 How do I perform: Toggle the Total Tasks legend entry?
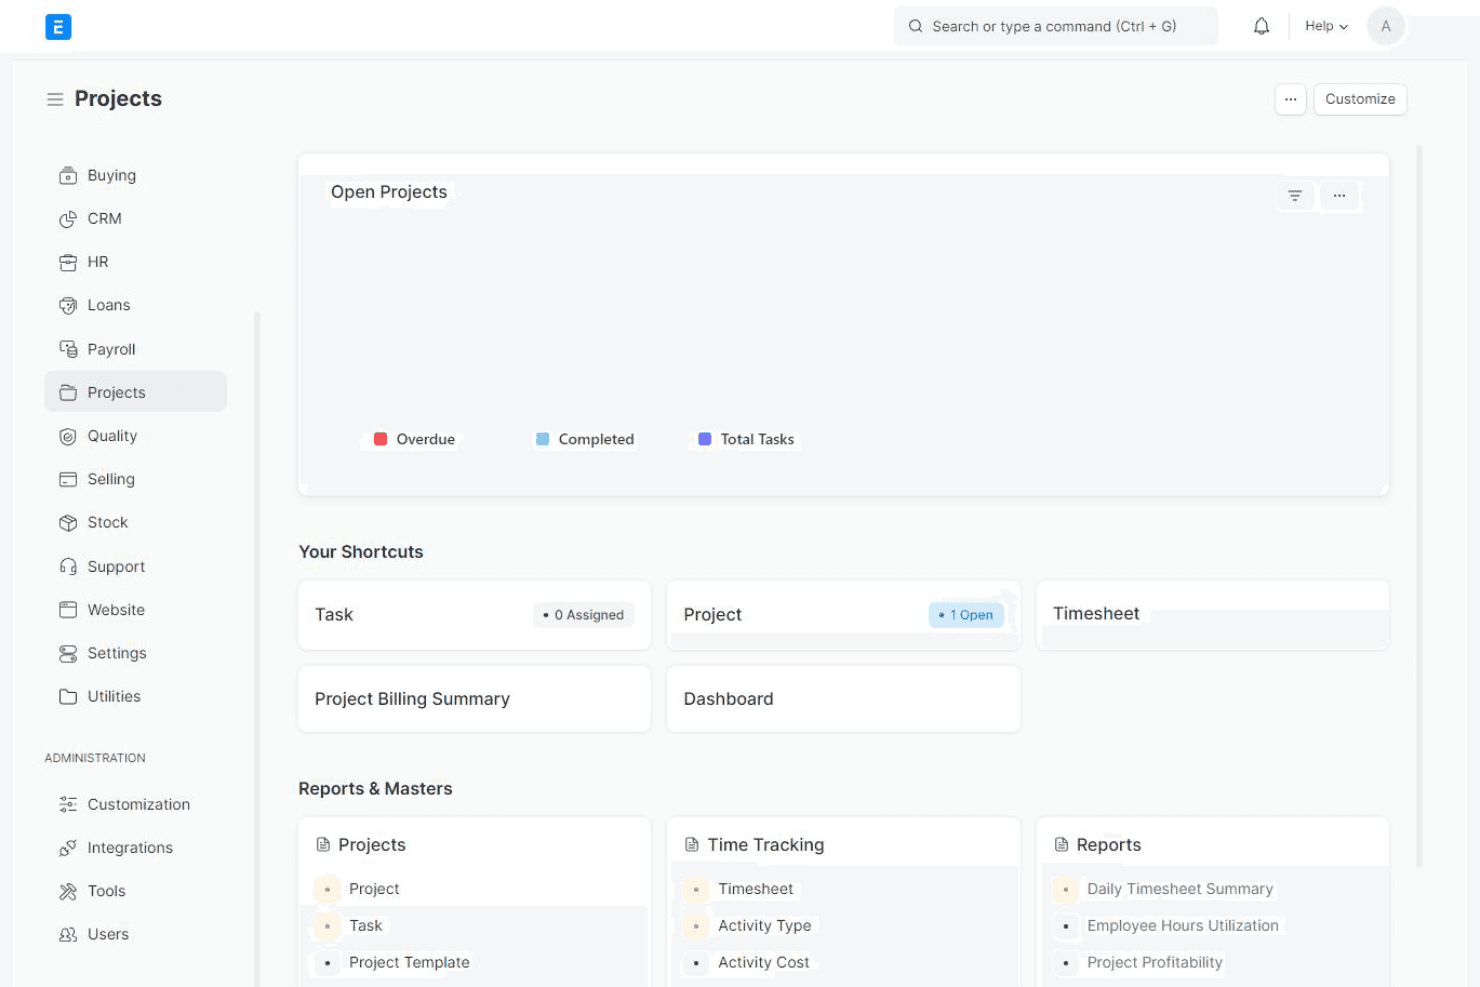point(746,439)
